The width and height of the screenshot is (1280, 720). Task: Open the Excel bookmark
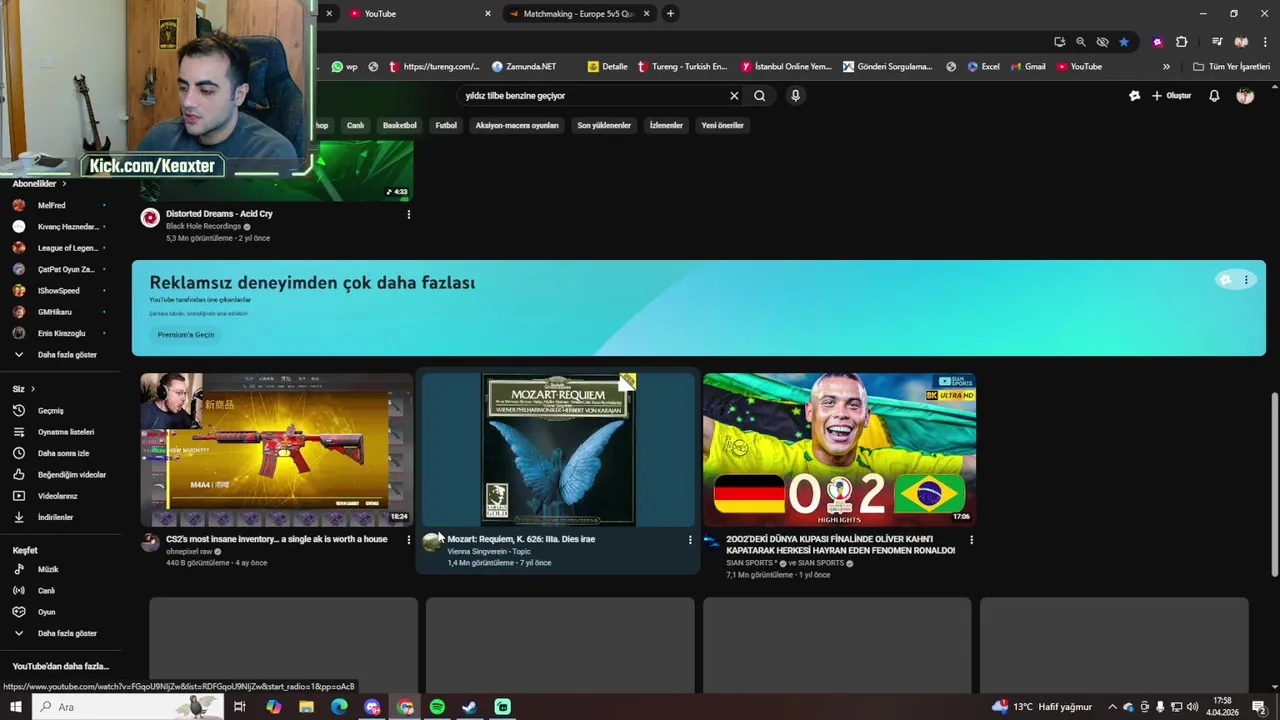click(x=983, y=67)
